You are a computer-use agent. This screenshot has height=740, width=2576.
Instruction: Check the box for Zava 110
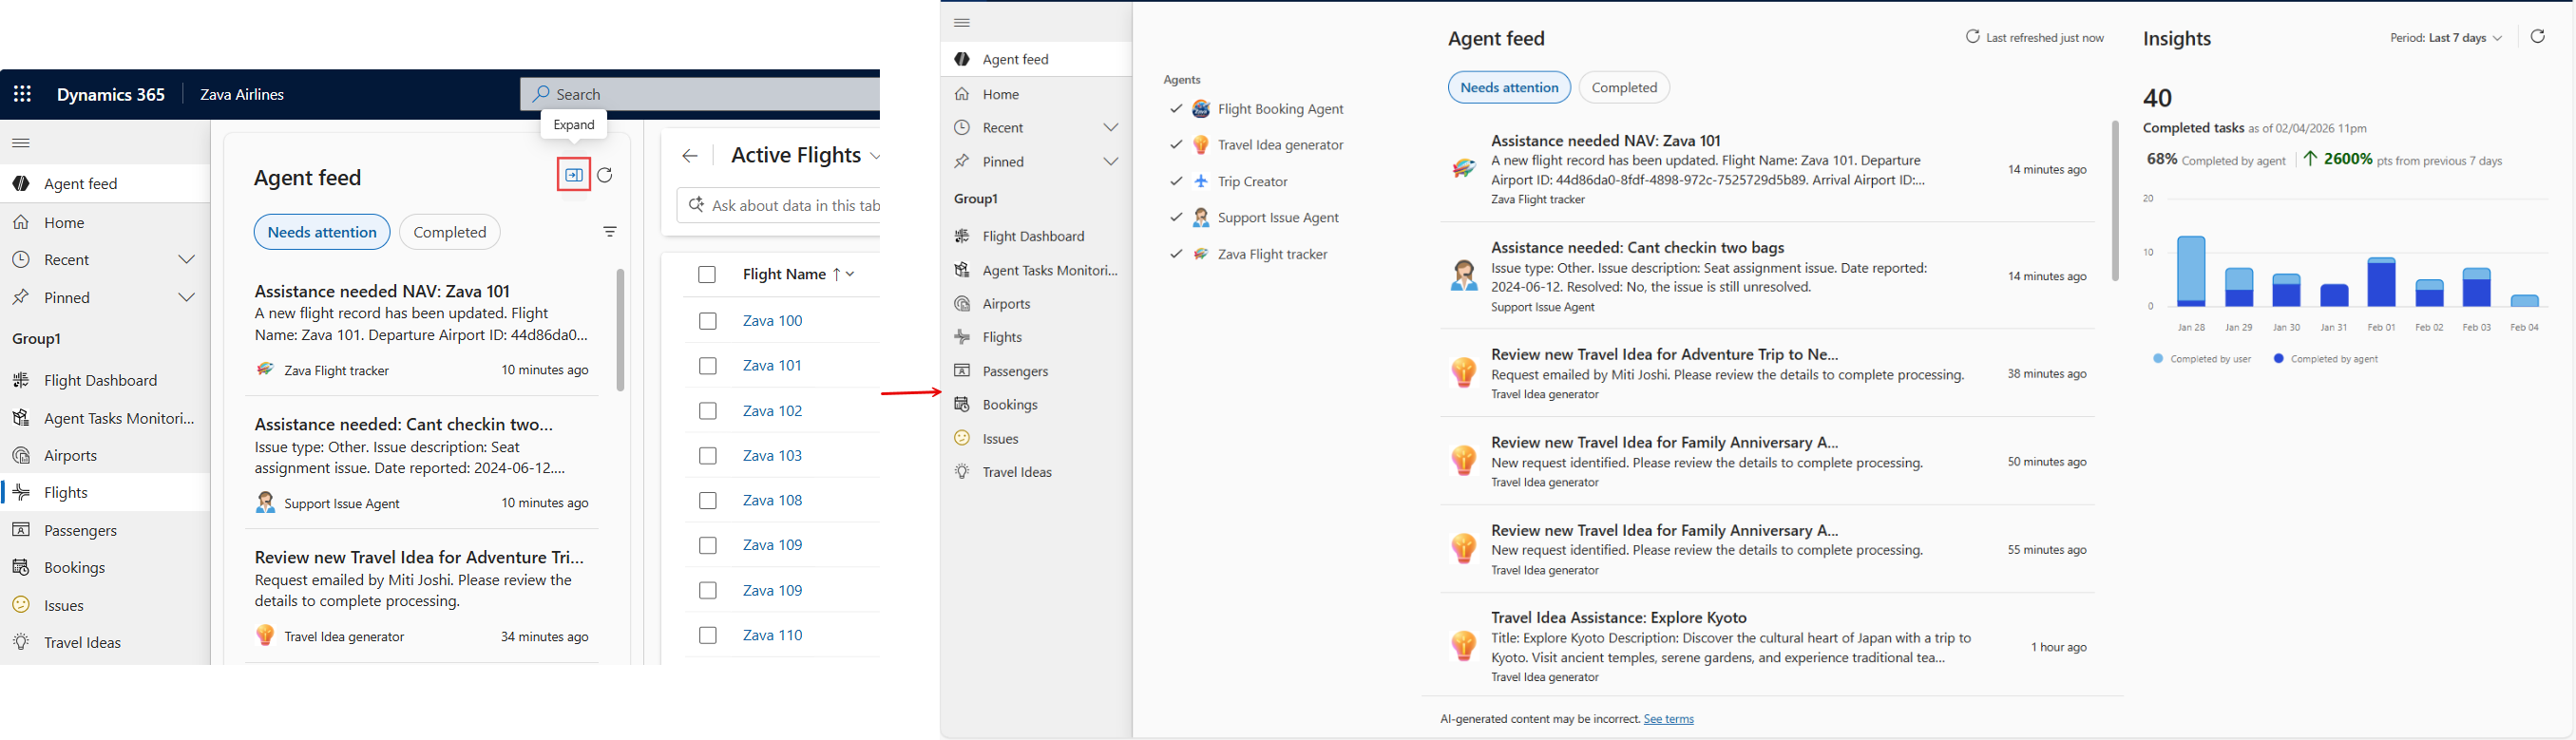(x=707, y=635)
